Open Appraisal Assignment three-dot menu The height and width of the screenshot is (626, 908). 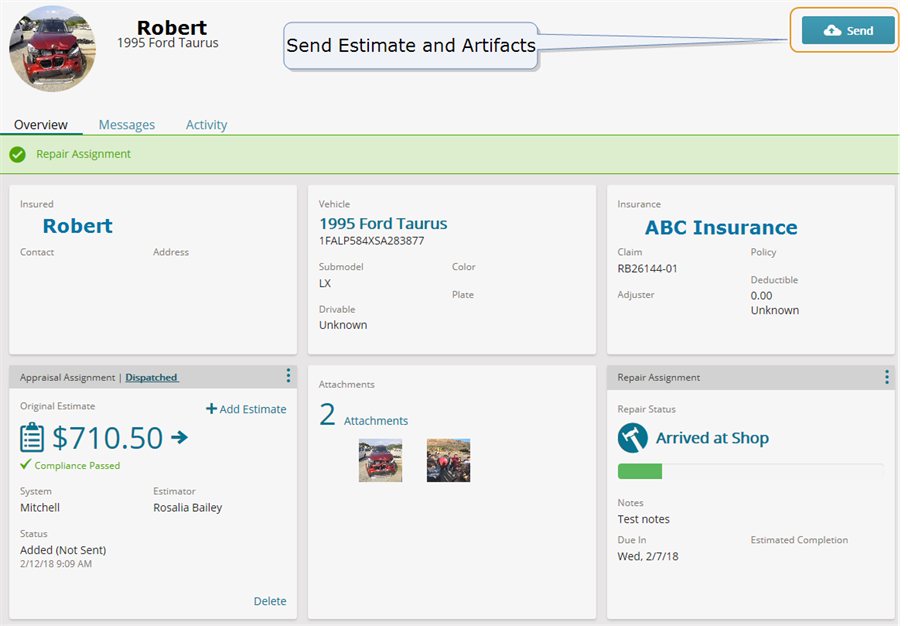tap(288, 376)
